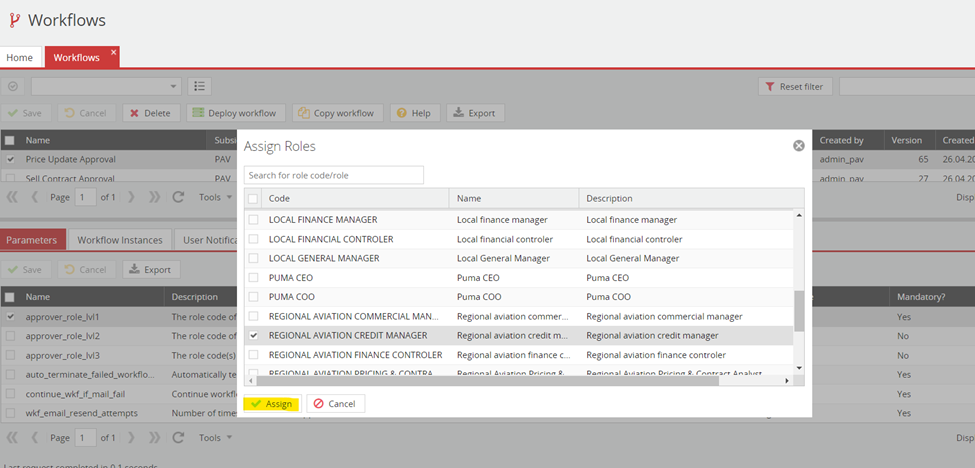The height and width of the screenshot is (468, 975).
Task: Export the workflows list
Action: click(474, 113)
